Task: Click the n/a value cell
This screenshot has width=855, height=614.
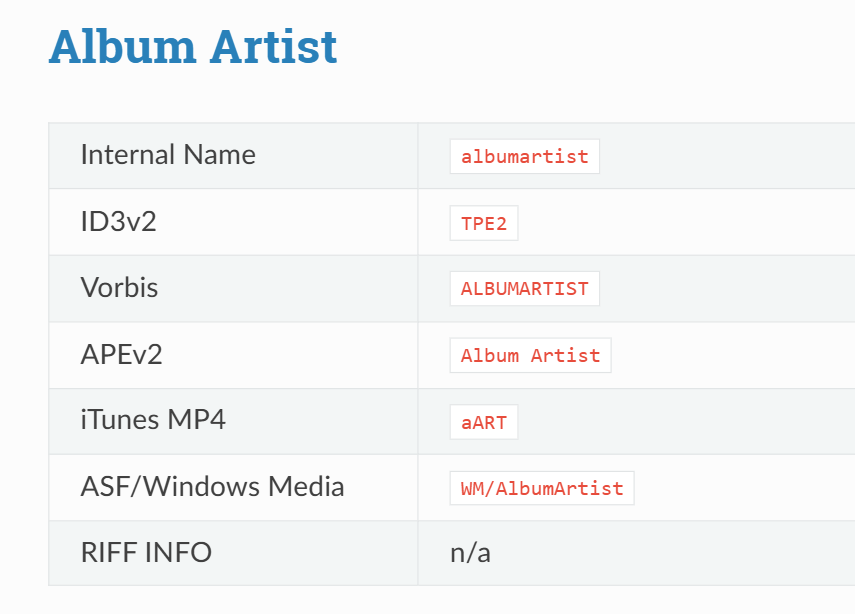Action: click(470, 553)
